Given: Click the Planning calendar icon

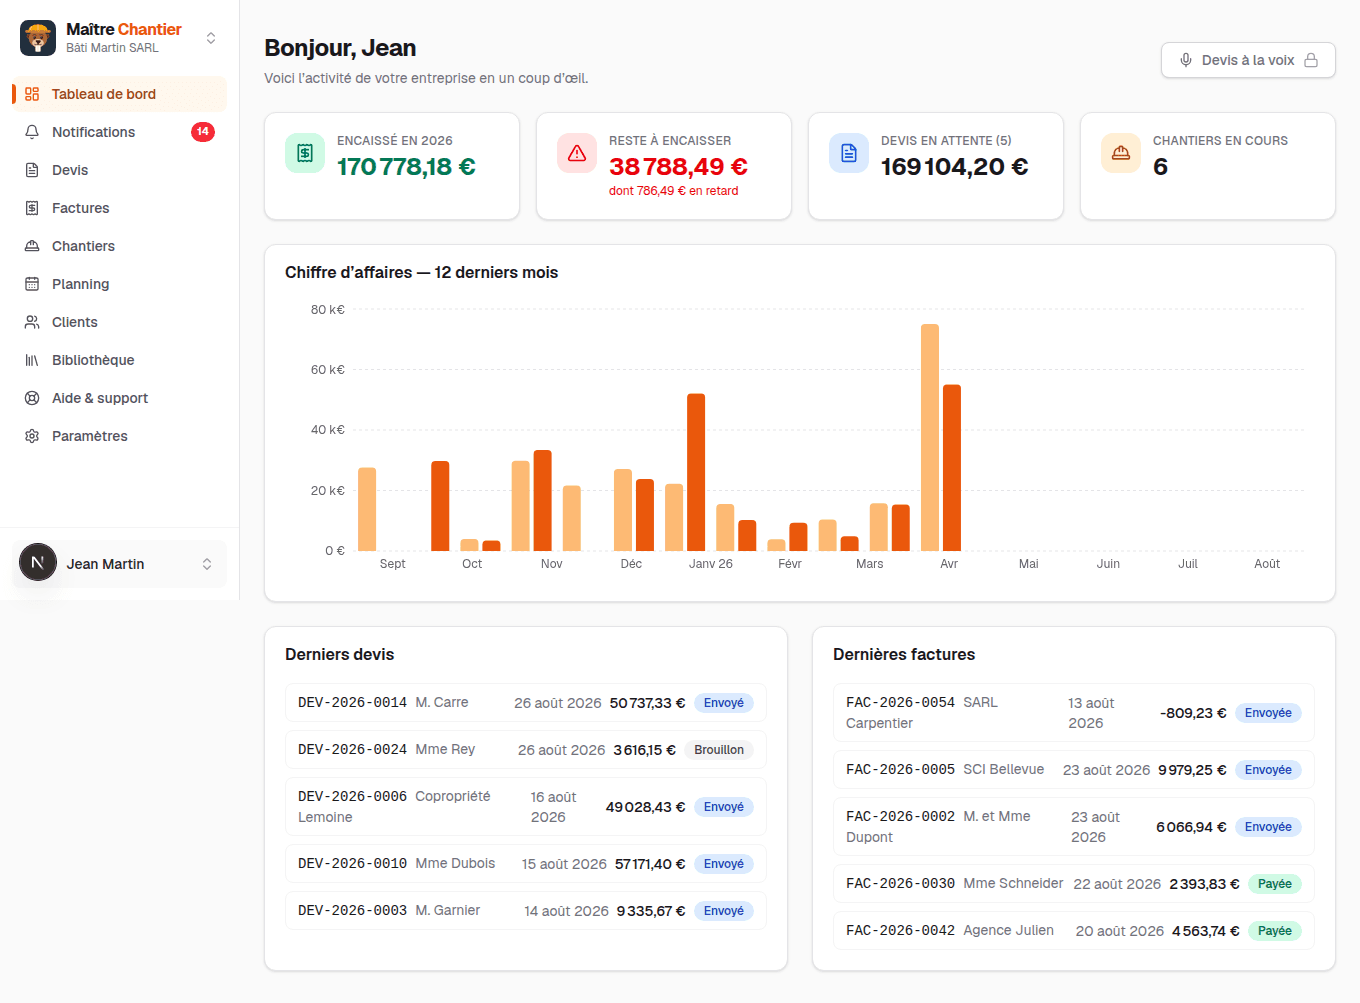Looking at the screenshot, I should (32, 284).
